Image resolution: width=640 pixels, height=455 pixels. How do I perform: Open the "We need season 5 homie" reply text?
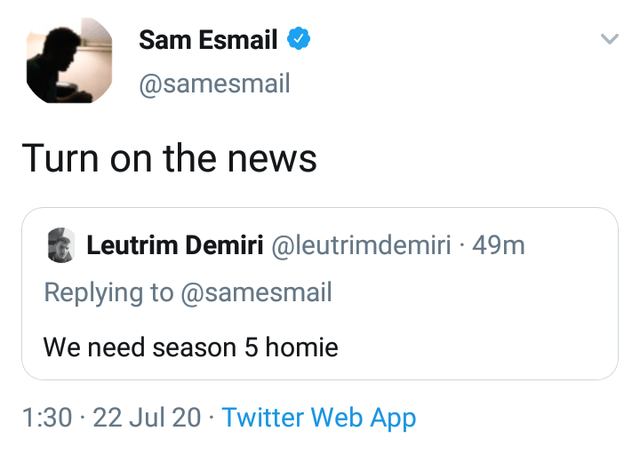pyautogui.click(x=191, y=347)
